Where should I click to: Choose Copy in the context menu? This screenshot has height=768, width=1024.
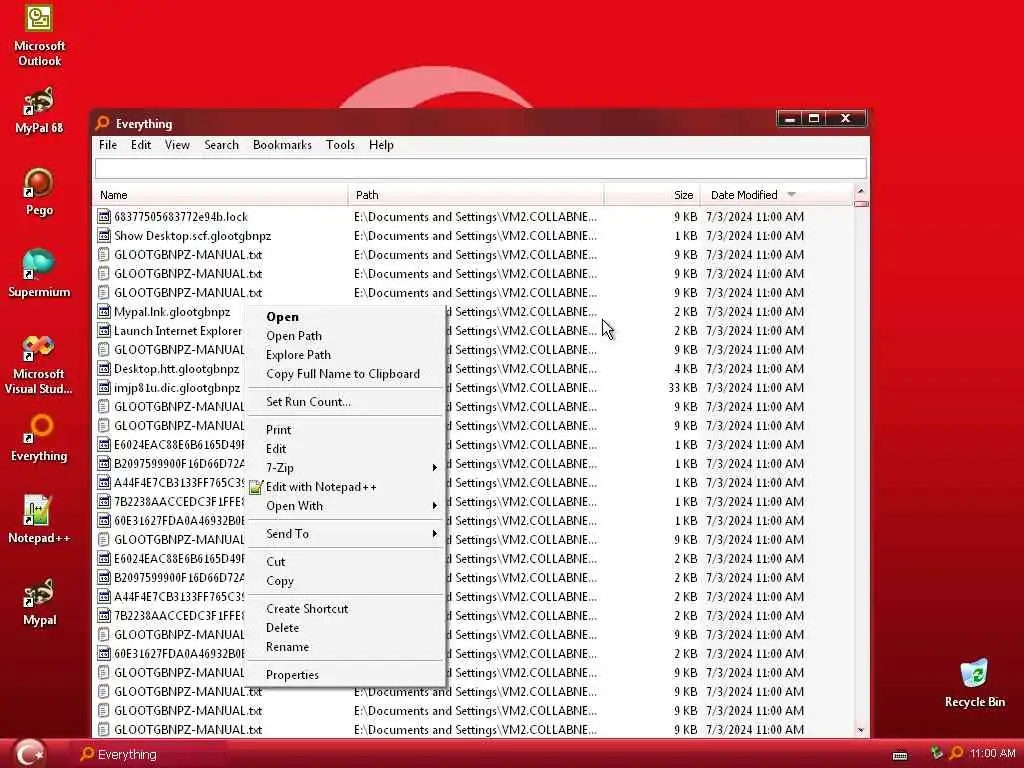pyautogui.click(x=345, y=581)
